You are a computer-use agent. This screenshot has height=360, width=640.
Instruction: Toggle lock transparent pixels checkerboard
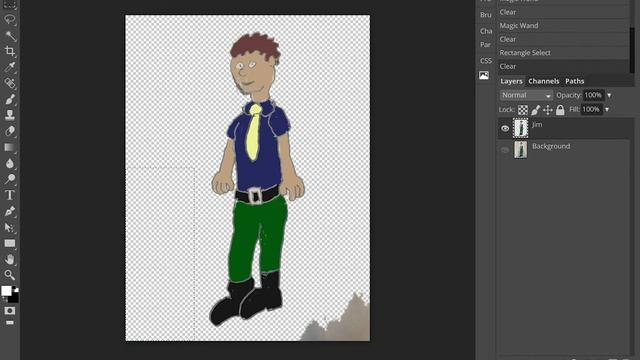(523, 110)
